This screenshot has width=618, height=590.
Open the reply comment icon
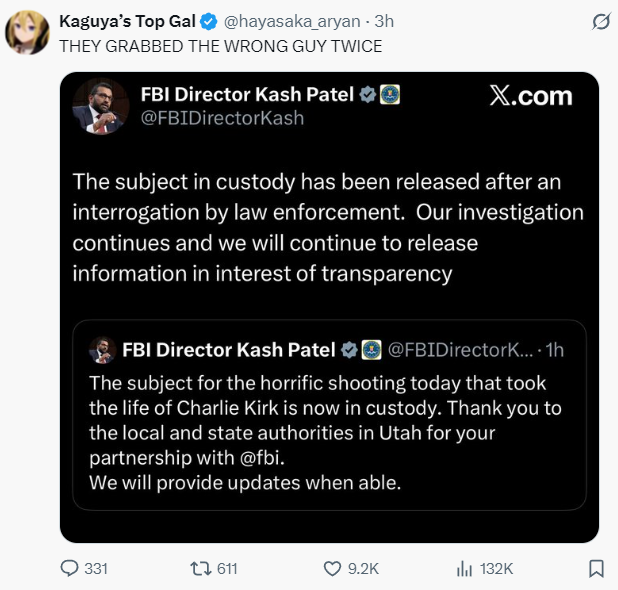click(69, 568)
